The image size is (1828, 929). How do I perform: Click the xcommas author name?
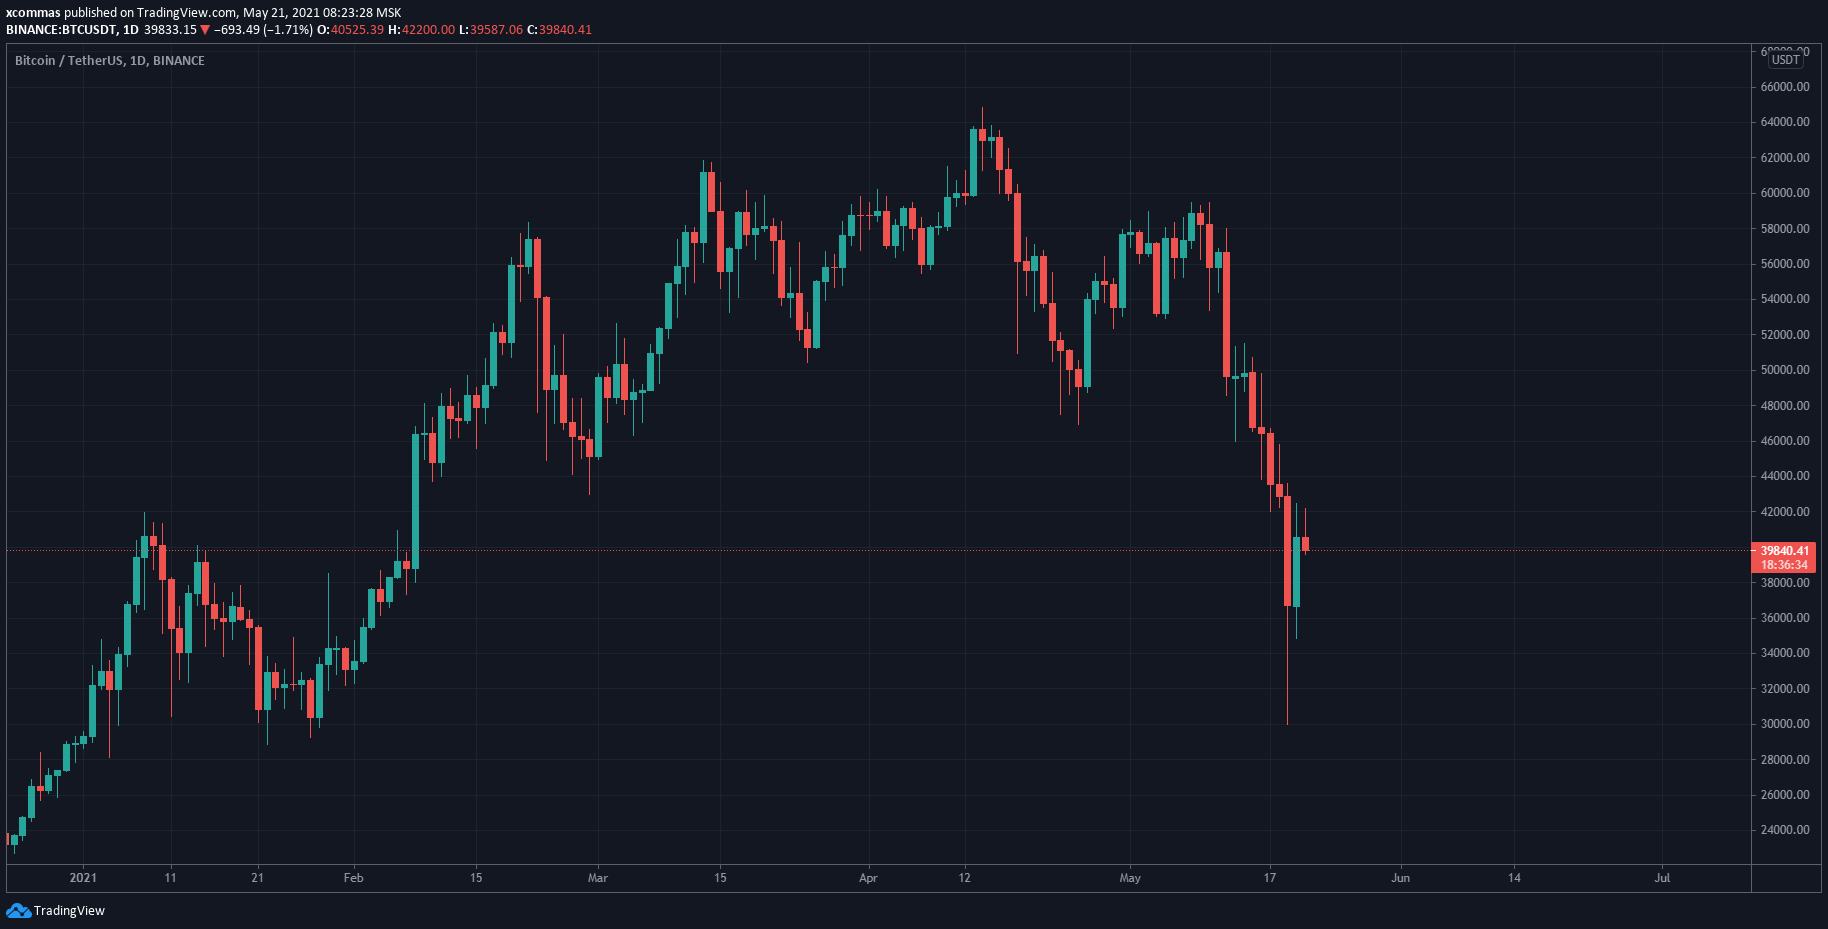(x=33, y=13)
